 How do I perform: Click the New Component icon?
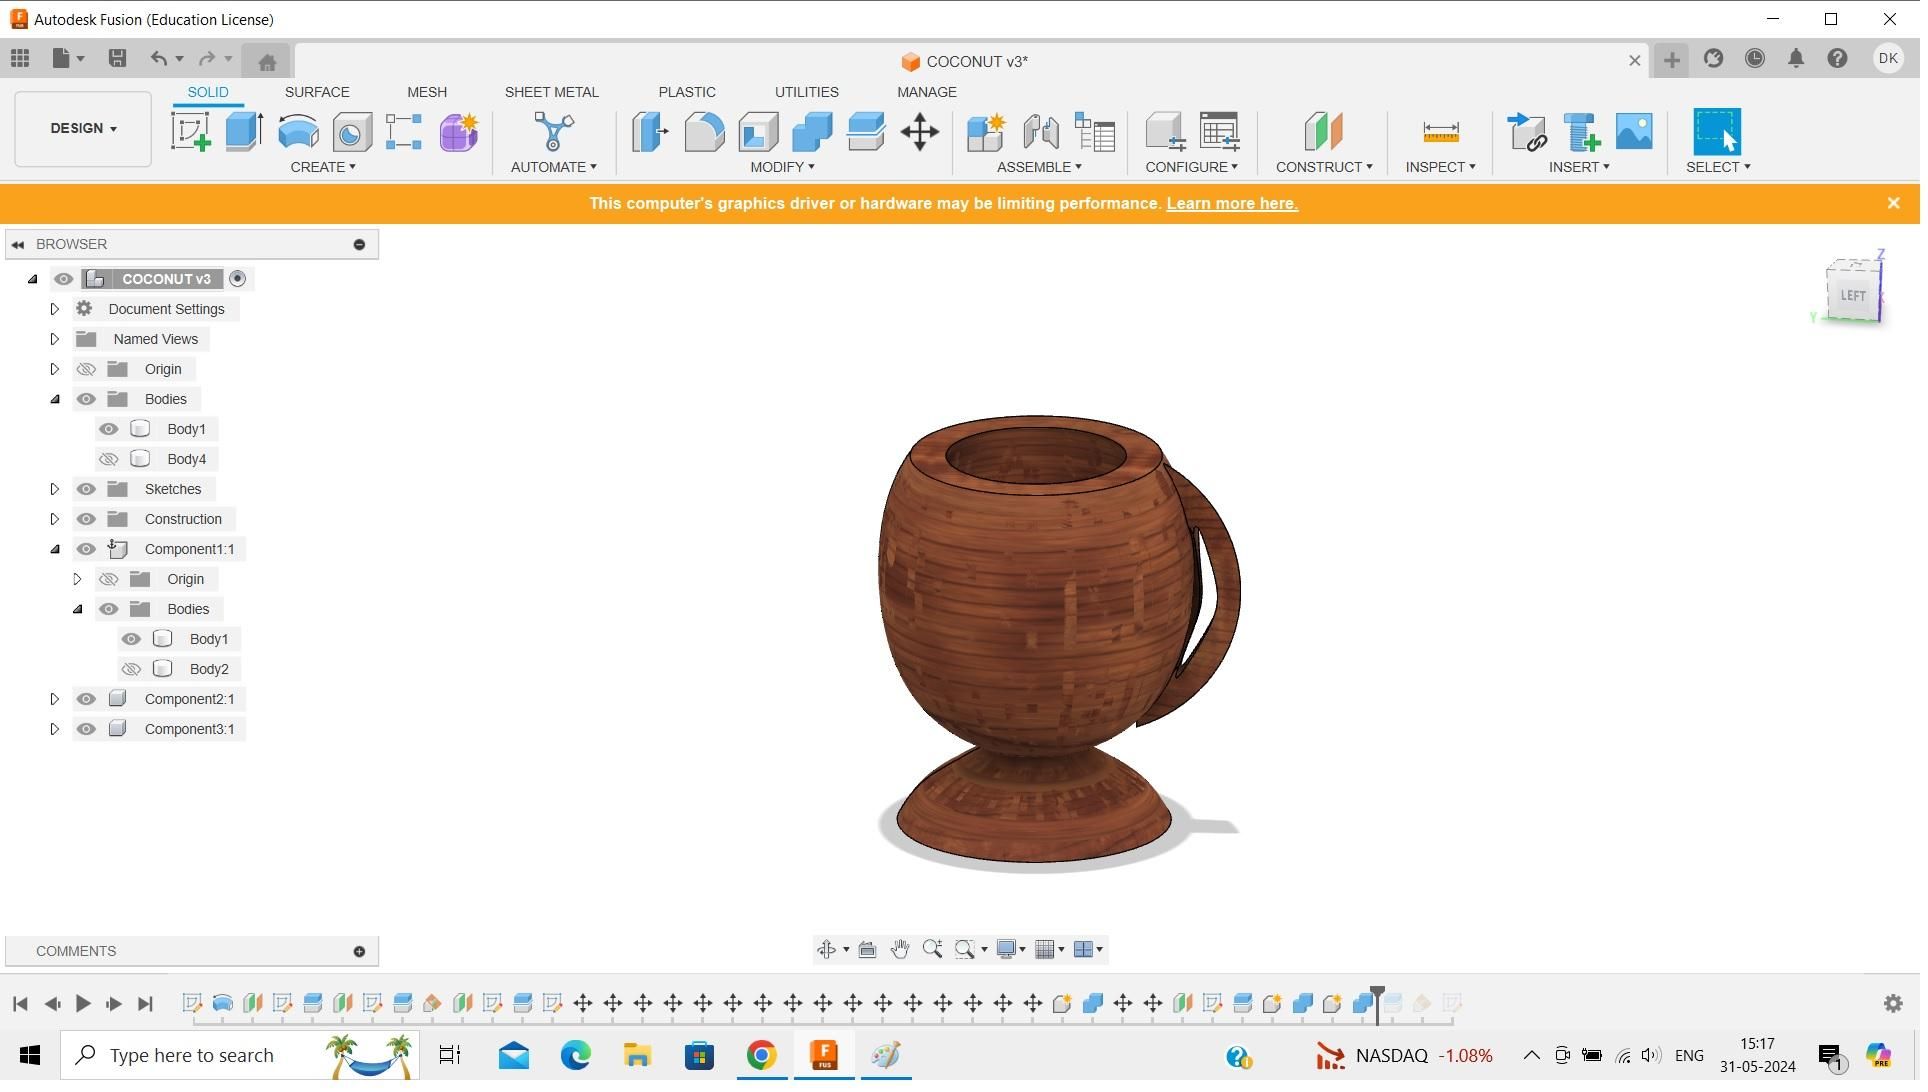point(986,132)
